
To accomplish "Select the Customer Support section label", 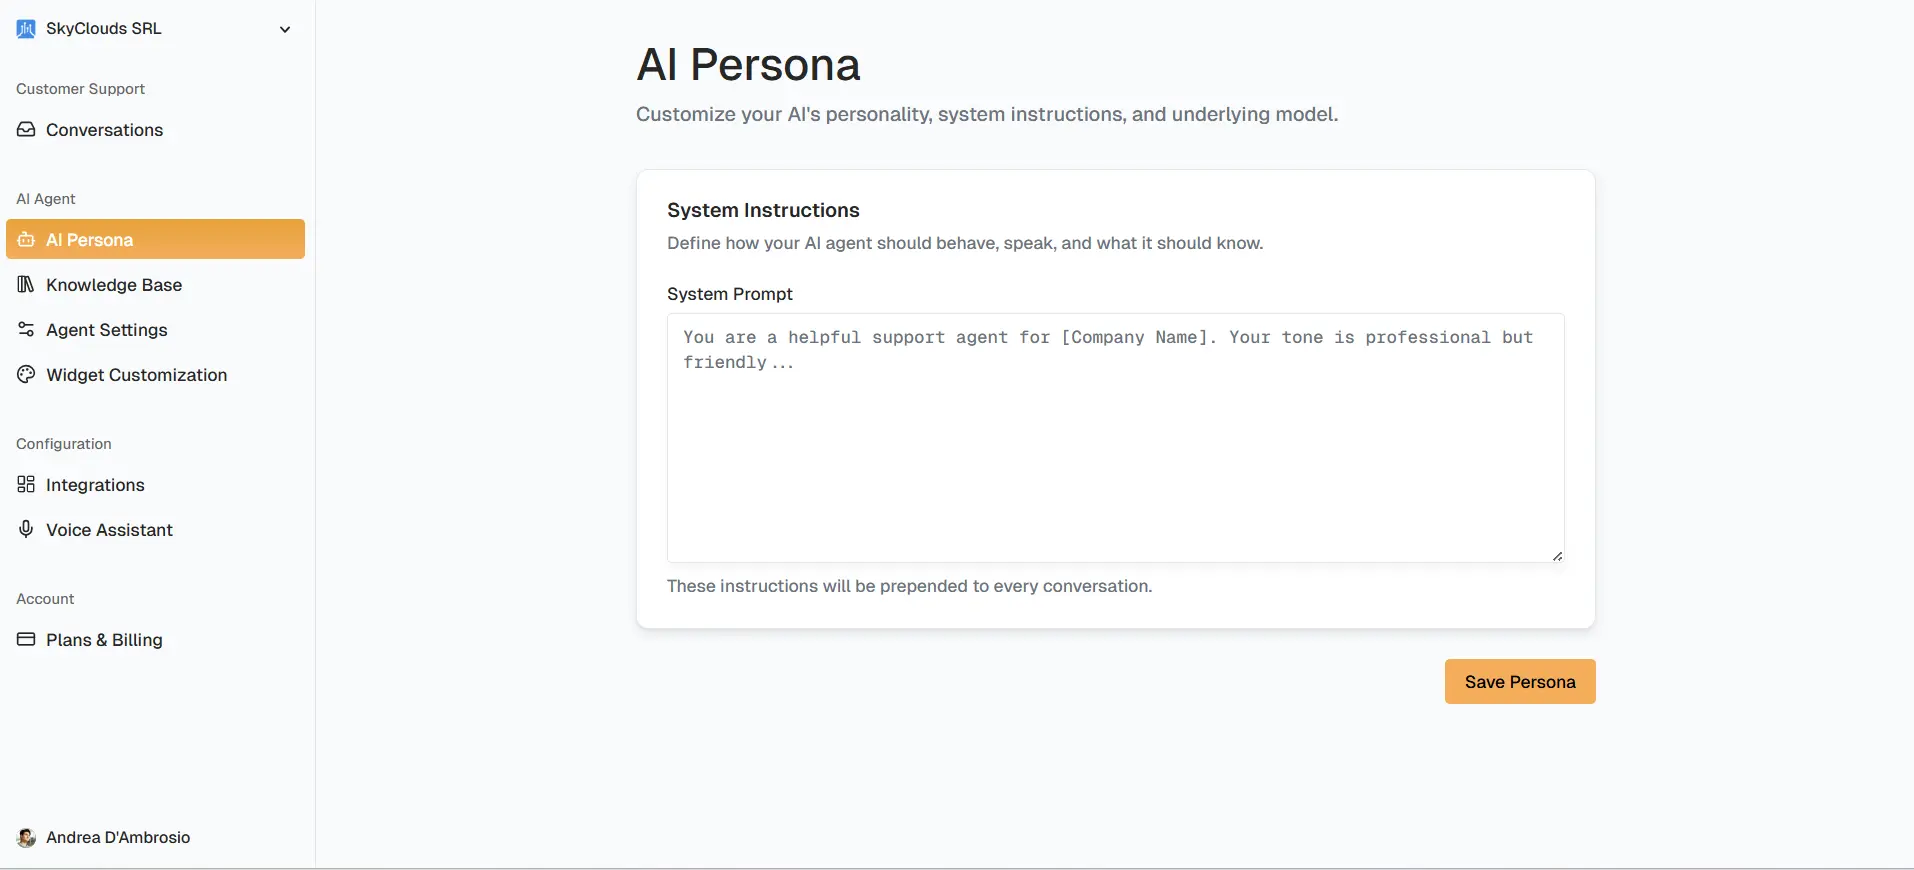I will click(x=80, y=88).
